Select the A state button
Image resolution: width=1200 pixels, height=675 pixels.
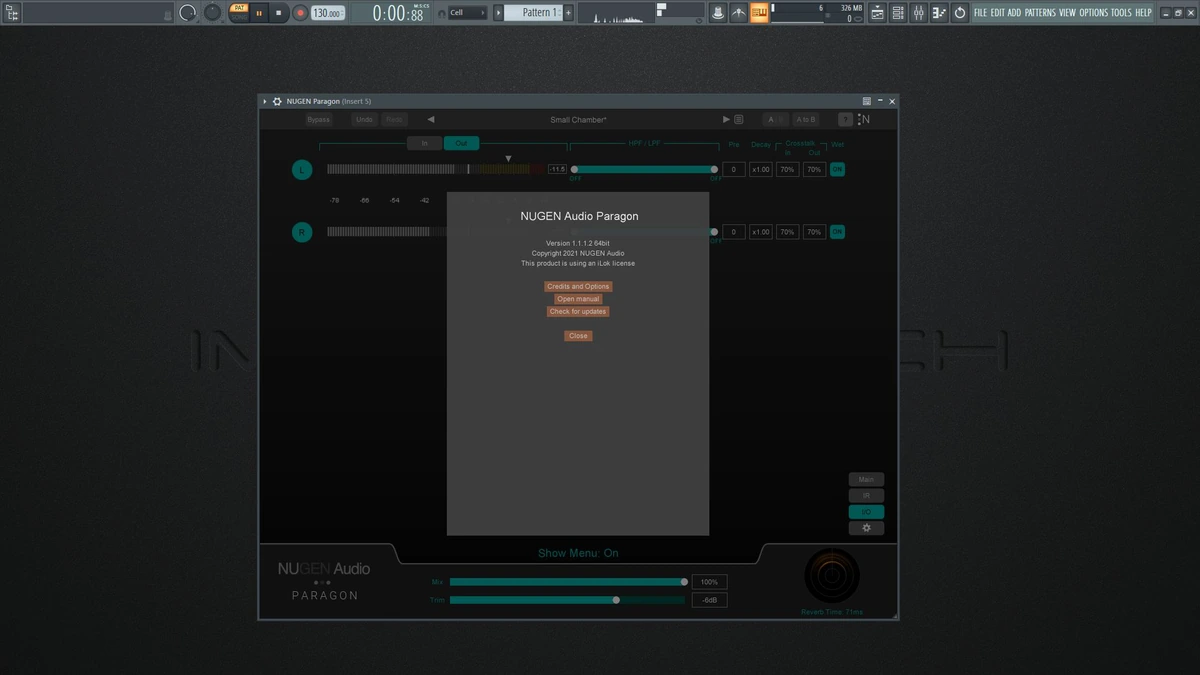[x=771, y=120]
